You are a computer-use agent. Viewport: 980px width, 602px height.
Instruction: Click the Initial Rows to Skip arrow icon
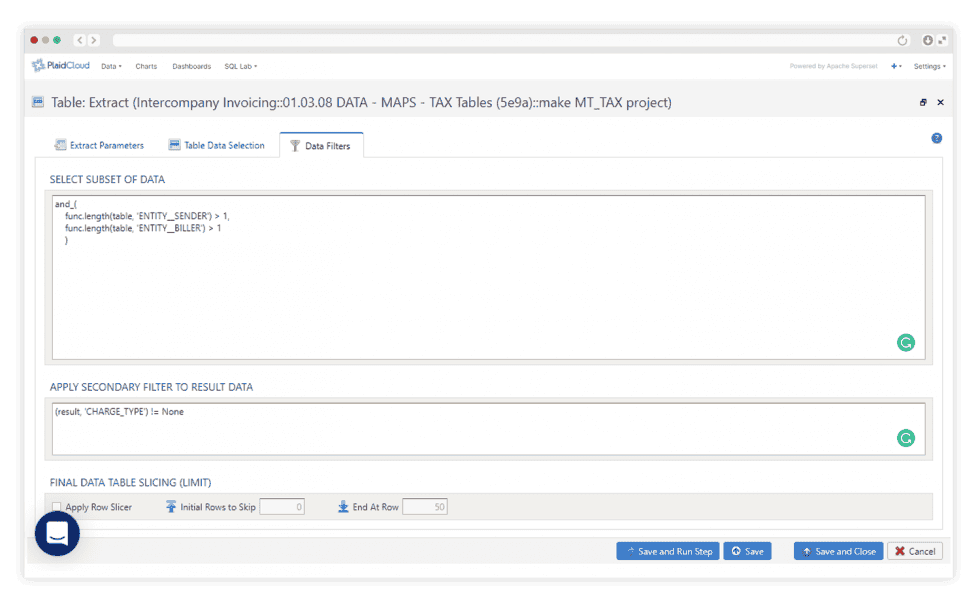click(171, 506)
